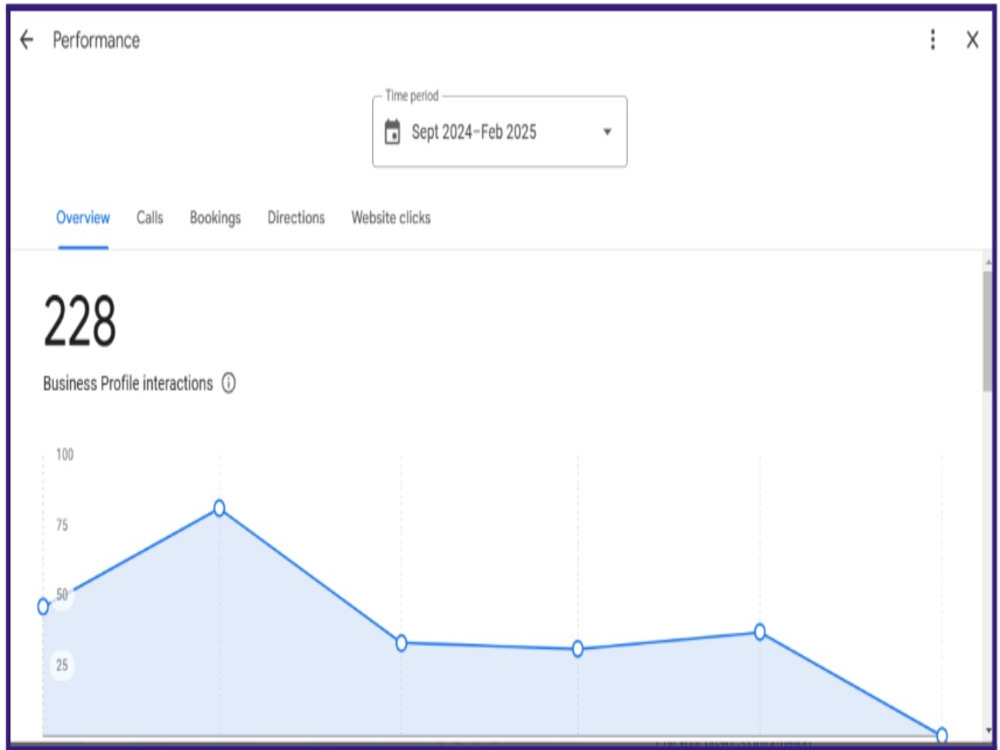Select the Directions tab
The height and width of the screenshot is (750, 1000).
[x=296, y=218]
